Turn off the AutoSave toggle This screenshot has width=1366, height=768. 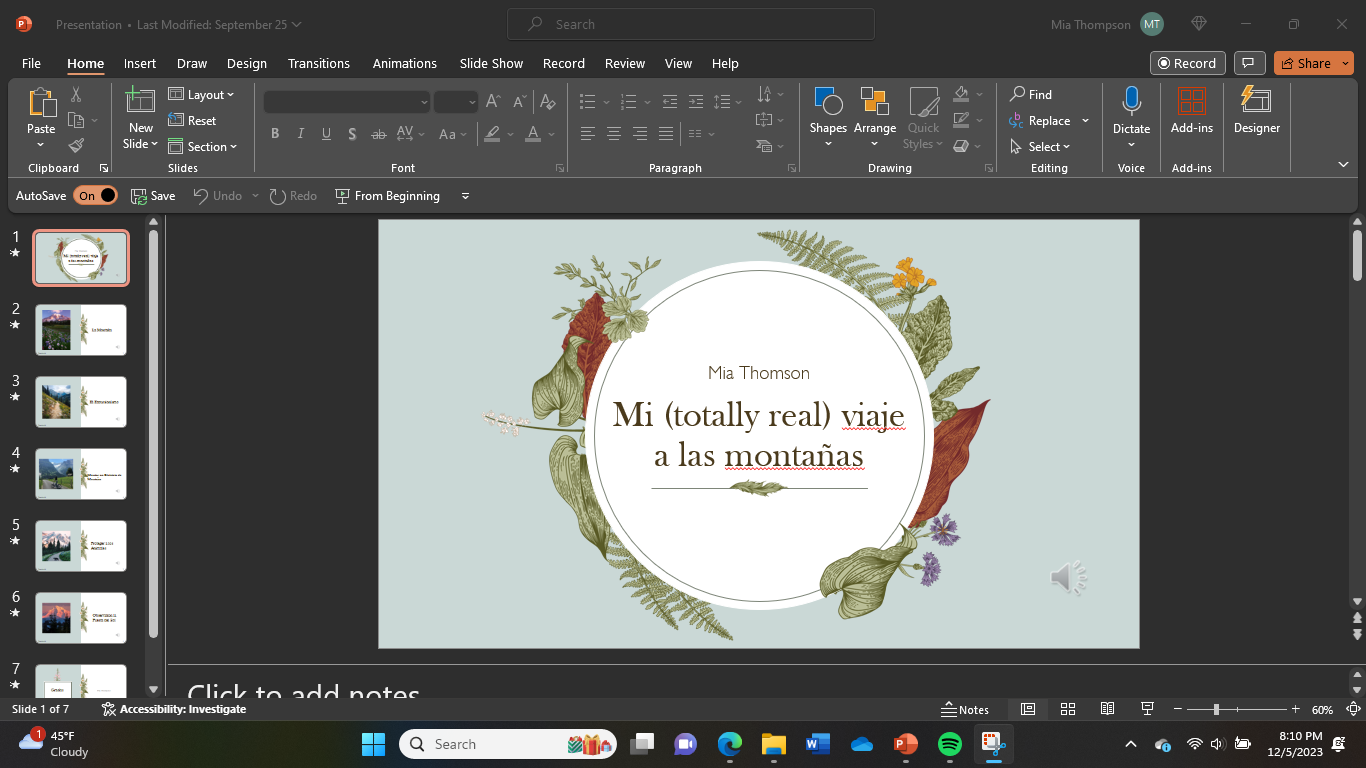[x=96, y=196]
